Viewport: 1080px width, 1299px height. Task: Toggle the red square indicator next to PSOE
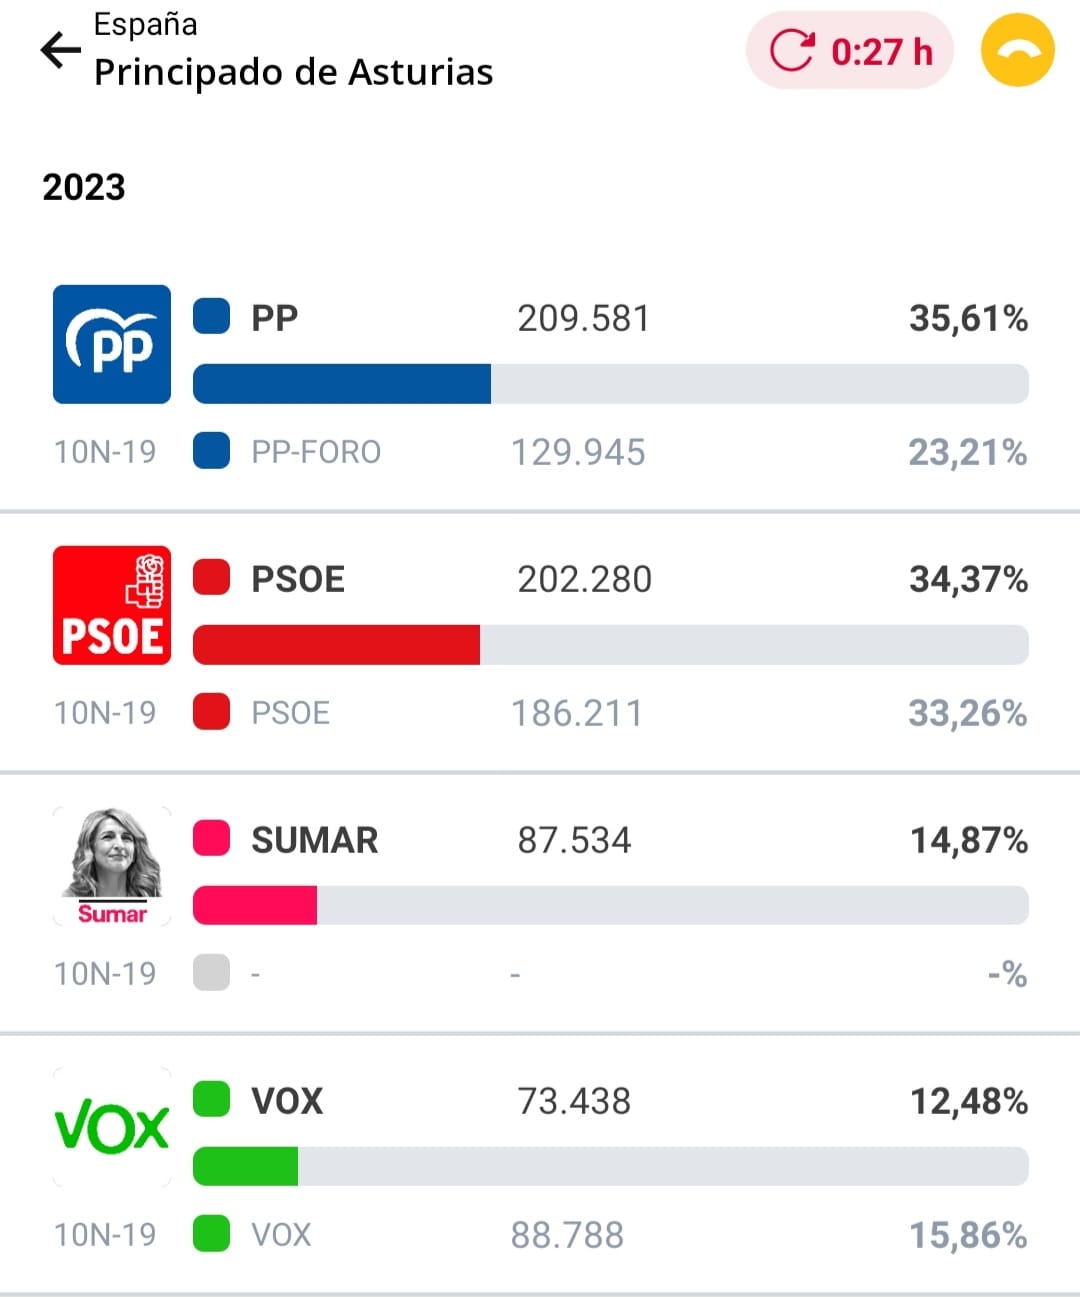tap(210, 578)
